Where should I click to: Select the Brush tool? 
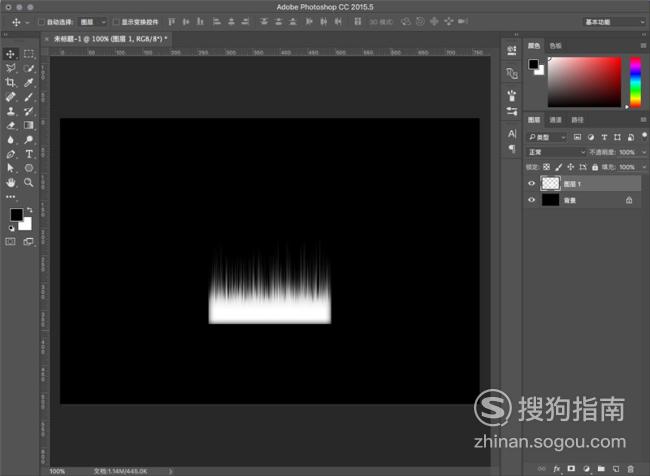(x=29, y=97)
